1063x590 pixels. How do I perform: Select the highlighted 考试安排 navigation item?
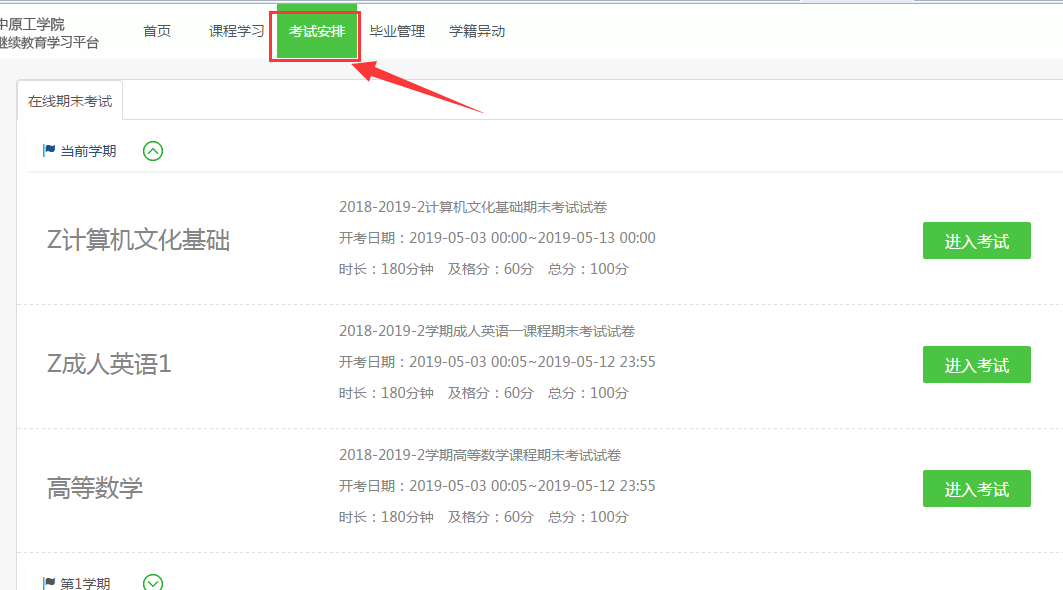[x=316, y=31]
